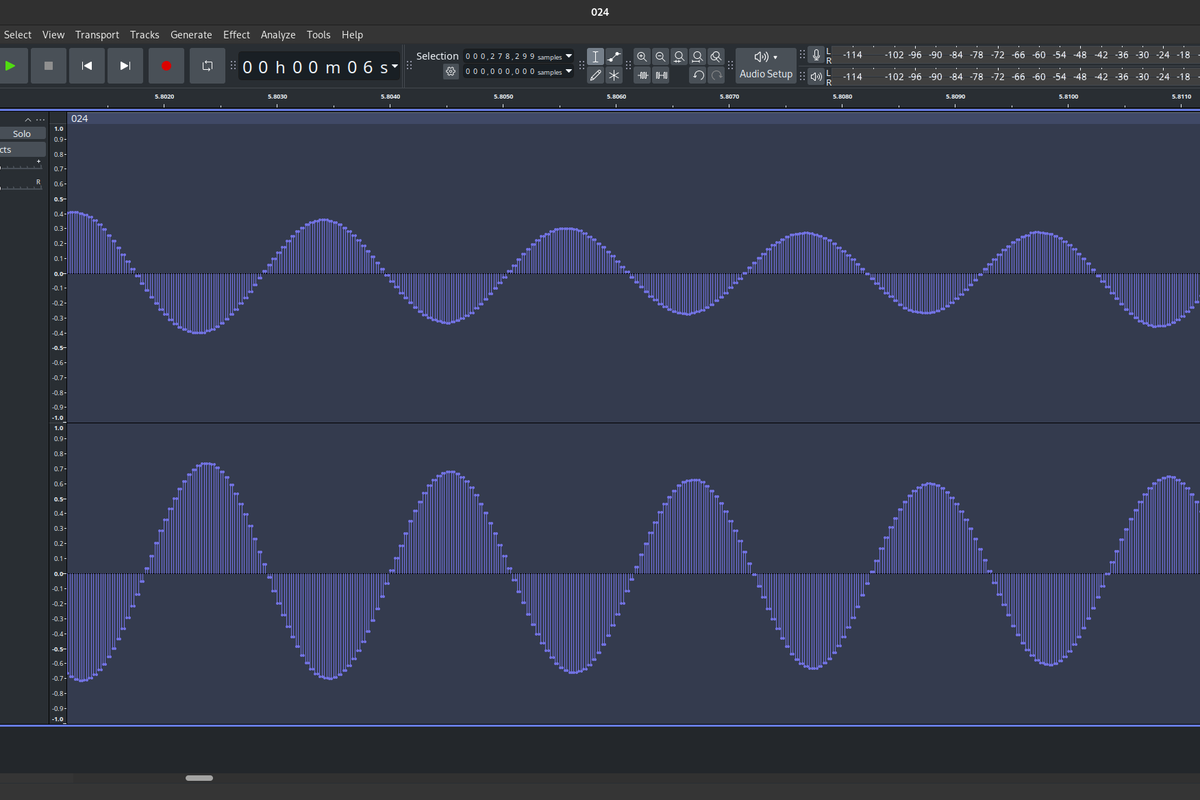The height and width of the screenshot is (800, 1200).
Task: Click the Zoom In magnifier icon
Action: tap(642, 57)
